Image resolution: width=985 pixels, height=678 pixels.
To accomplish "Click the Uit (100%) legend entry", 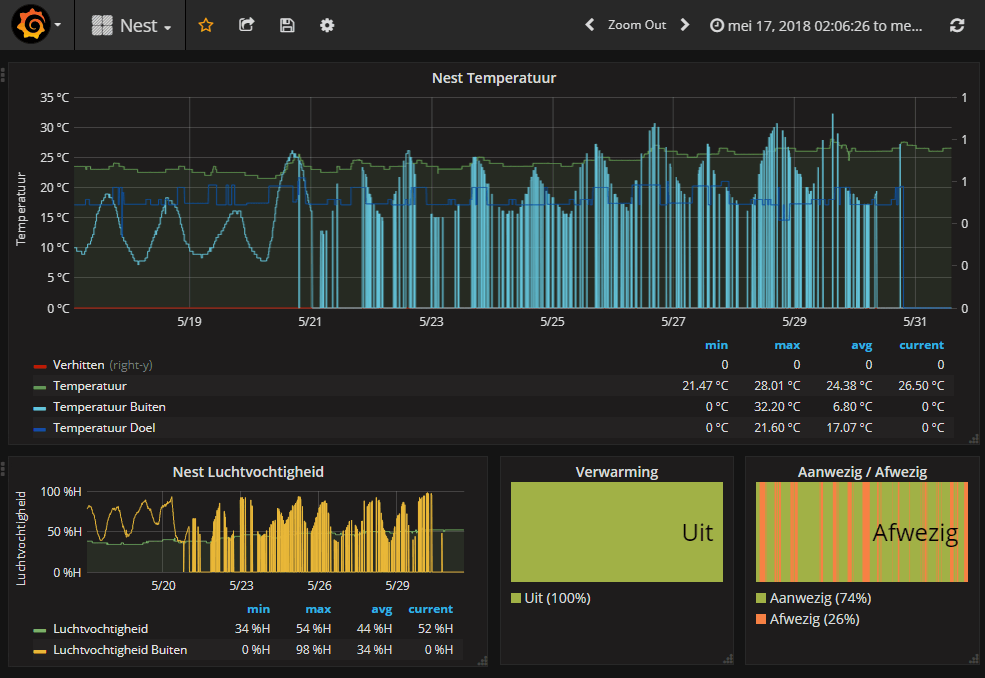I will (551, 598).
